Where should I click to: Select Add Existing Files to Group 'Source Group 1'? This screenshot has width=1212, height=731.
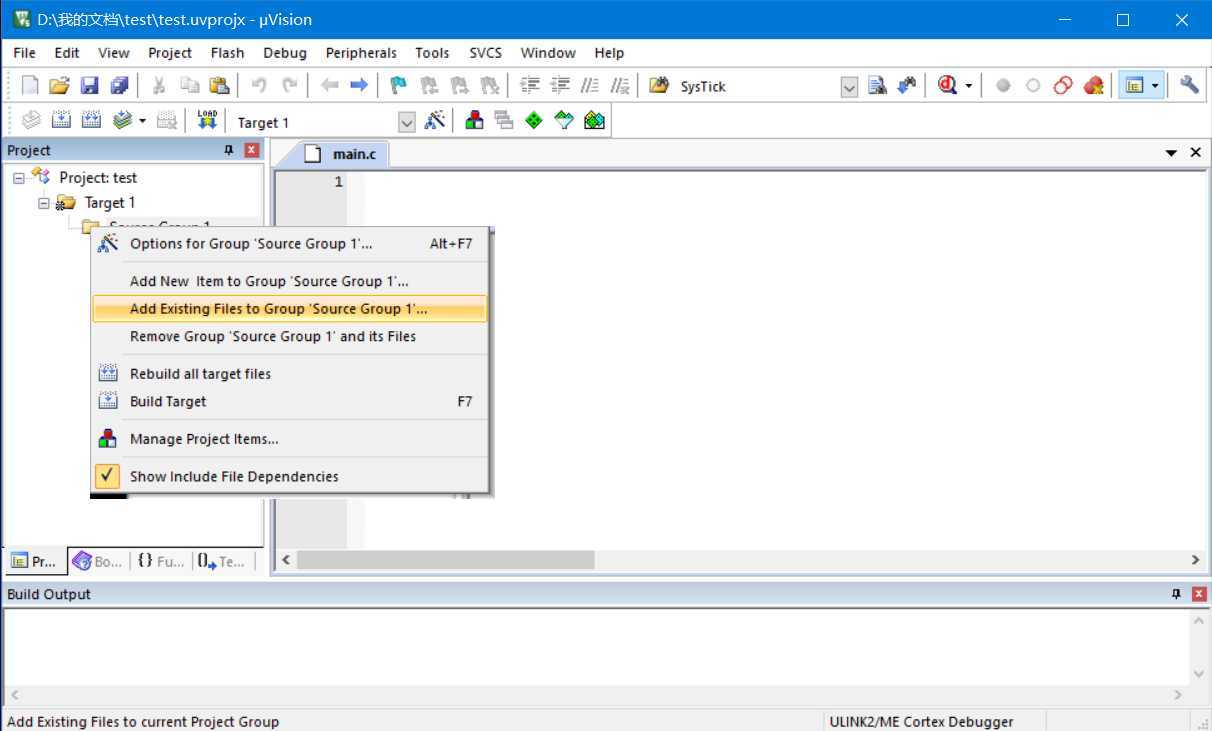pos(289,309)
